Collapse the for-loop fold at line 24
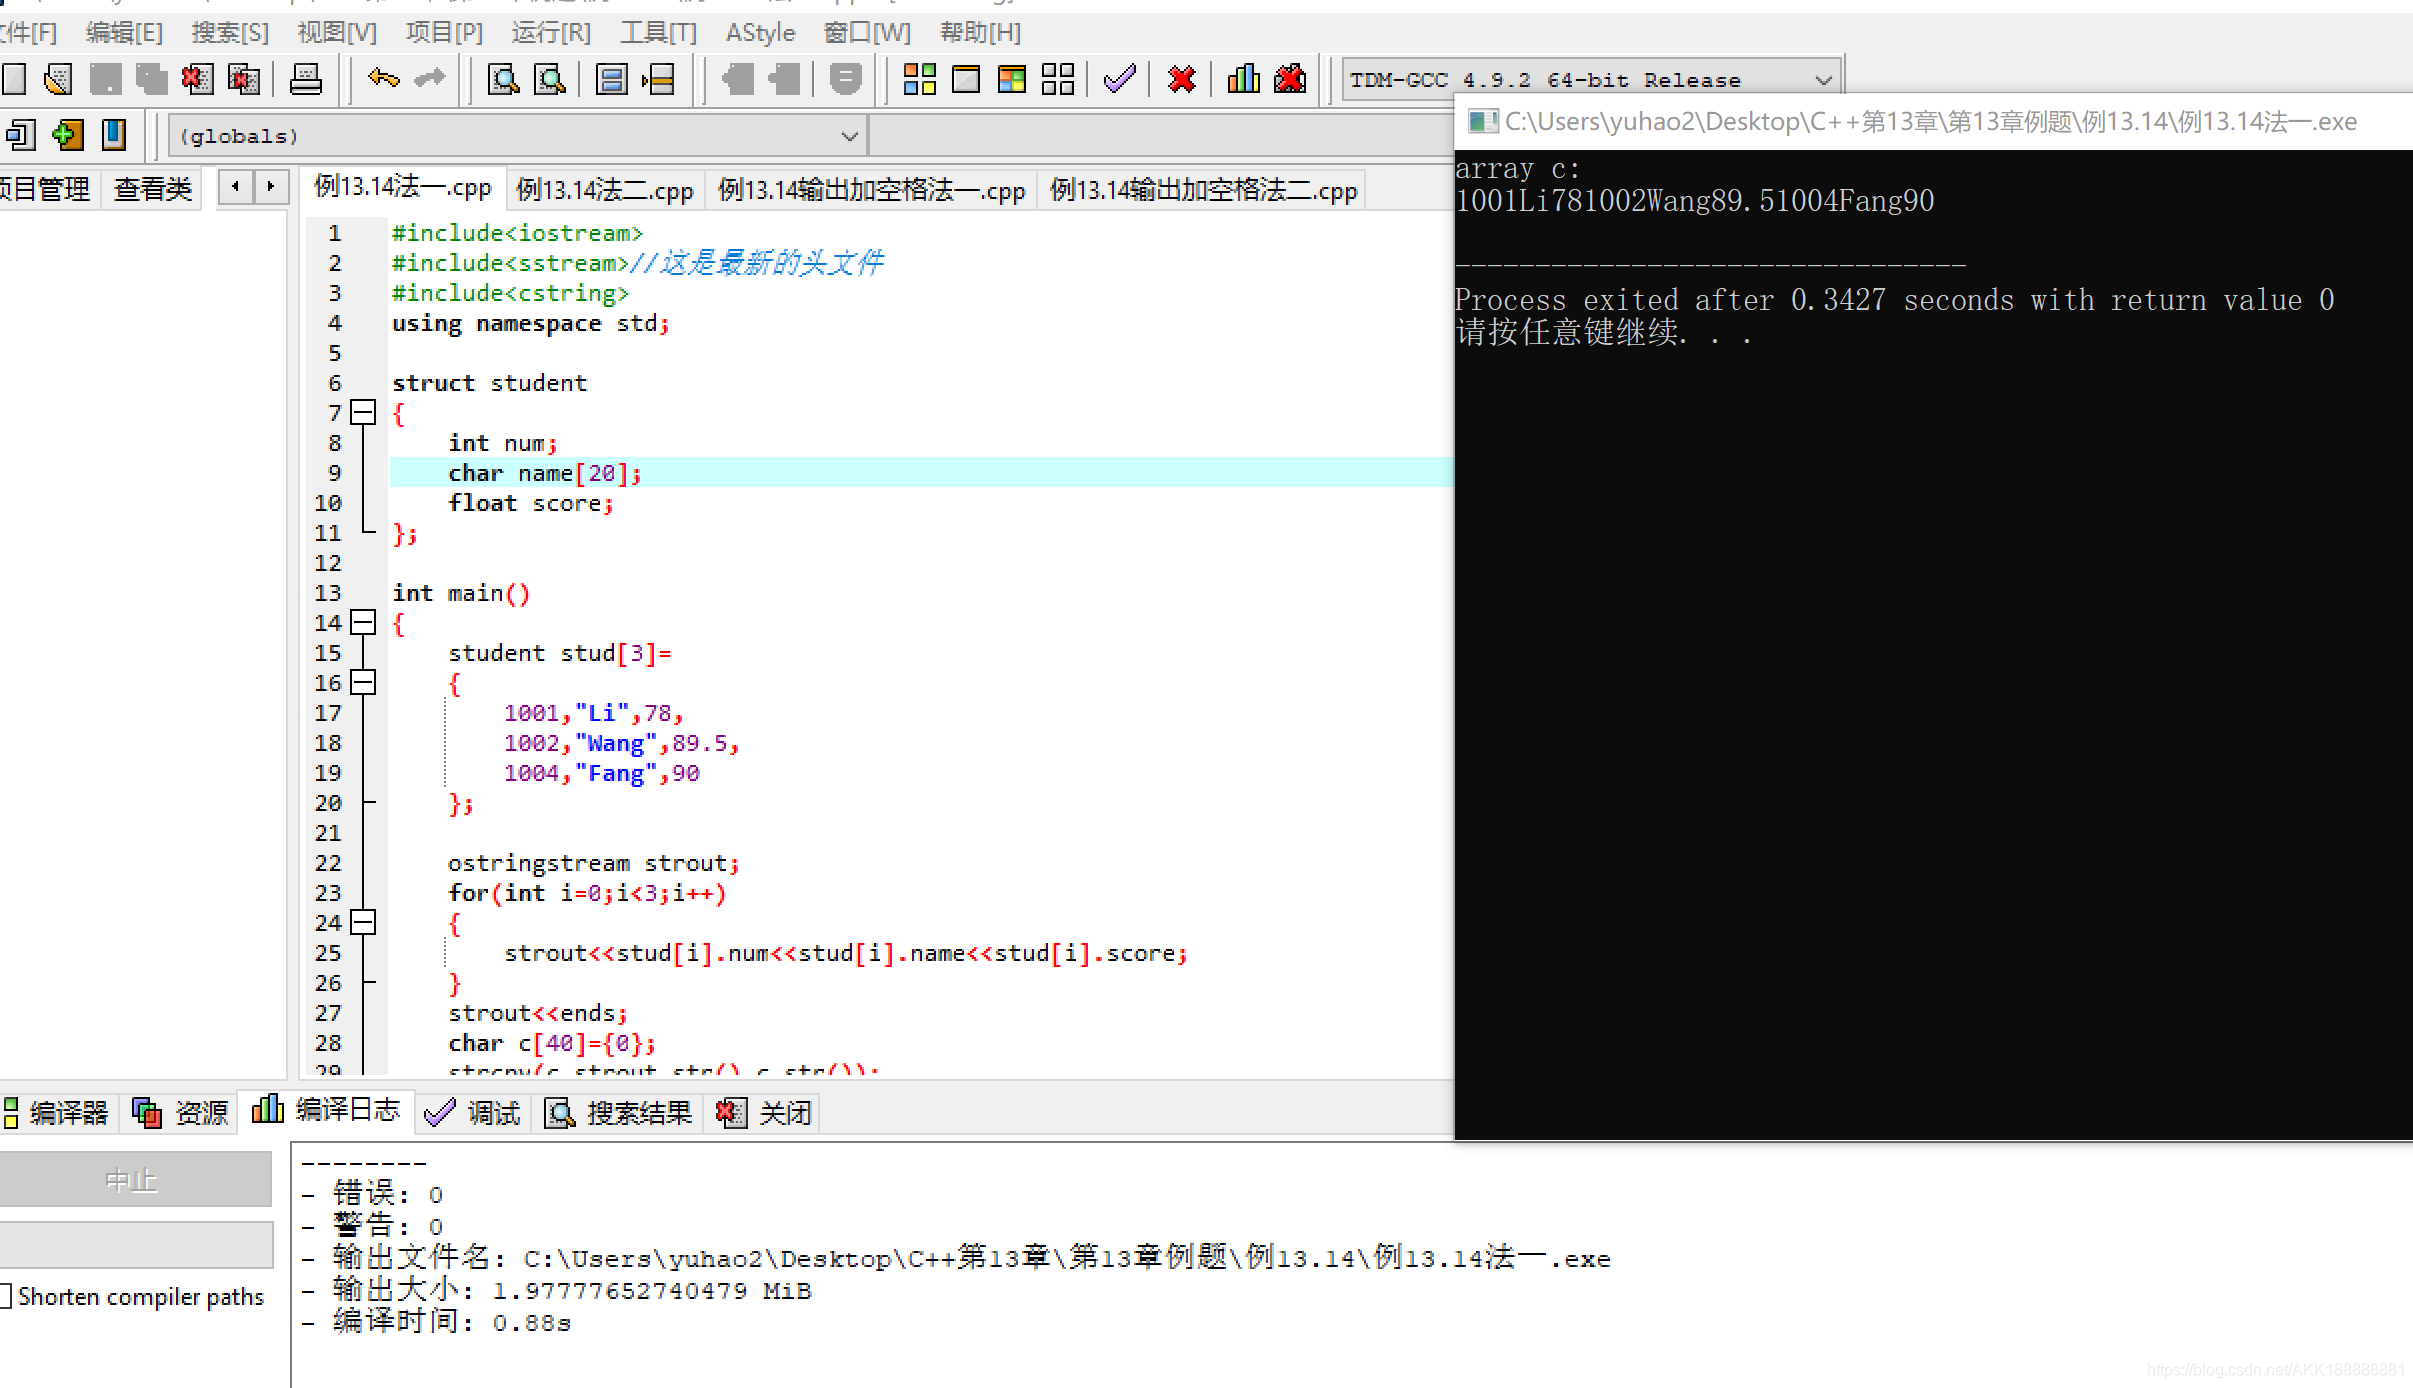 (364, 922)
